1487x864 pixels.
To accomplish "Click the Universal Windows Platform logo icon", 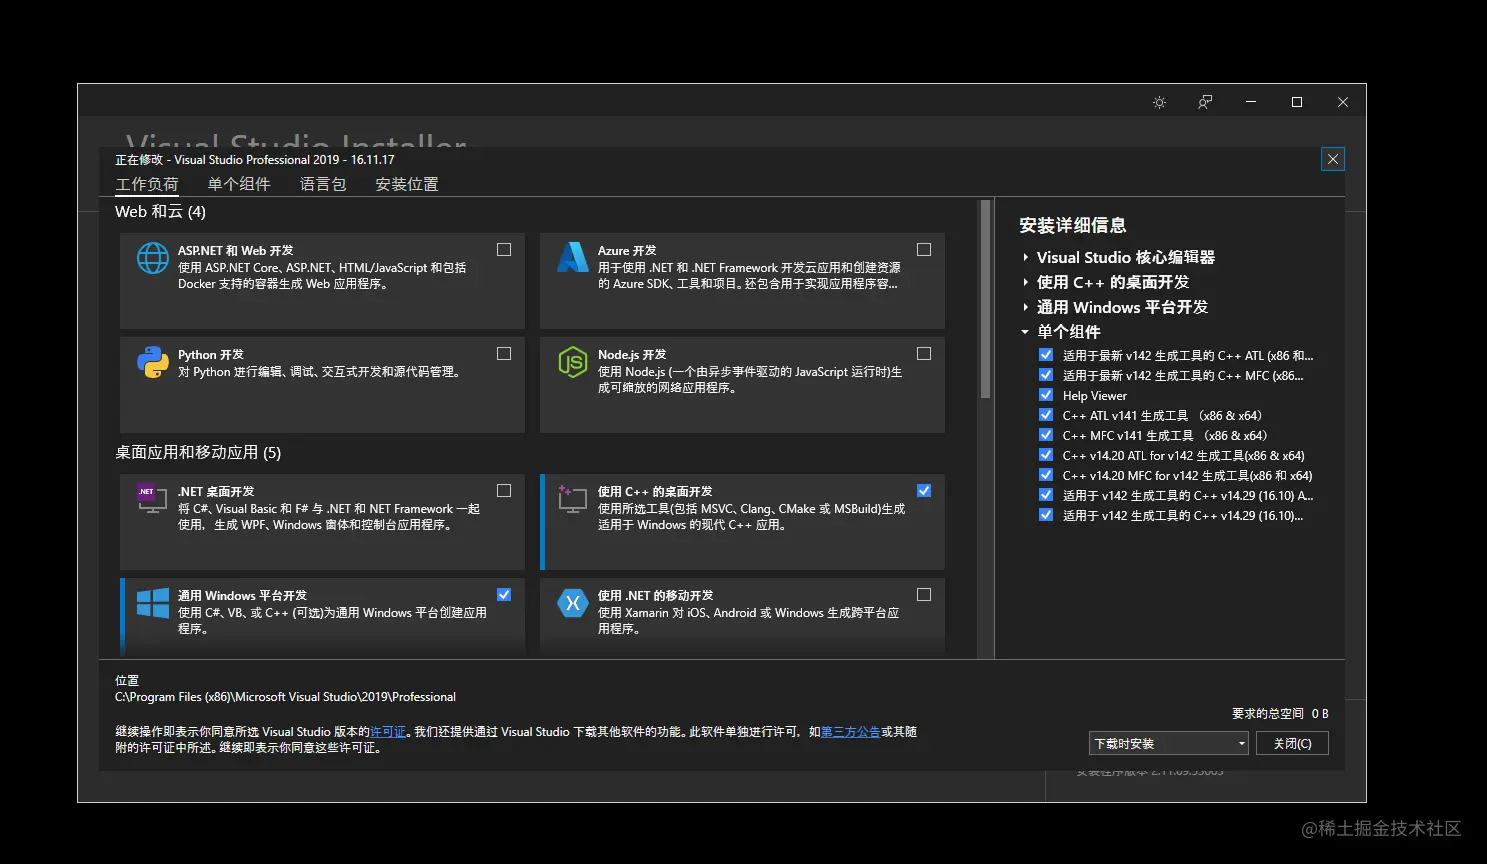I will 153,603.
